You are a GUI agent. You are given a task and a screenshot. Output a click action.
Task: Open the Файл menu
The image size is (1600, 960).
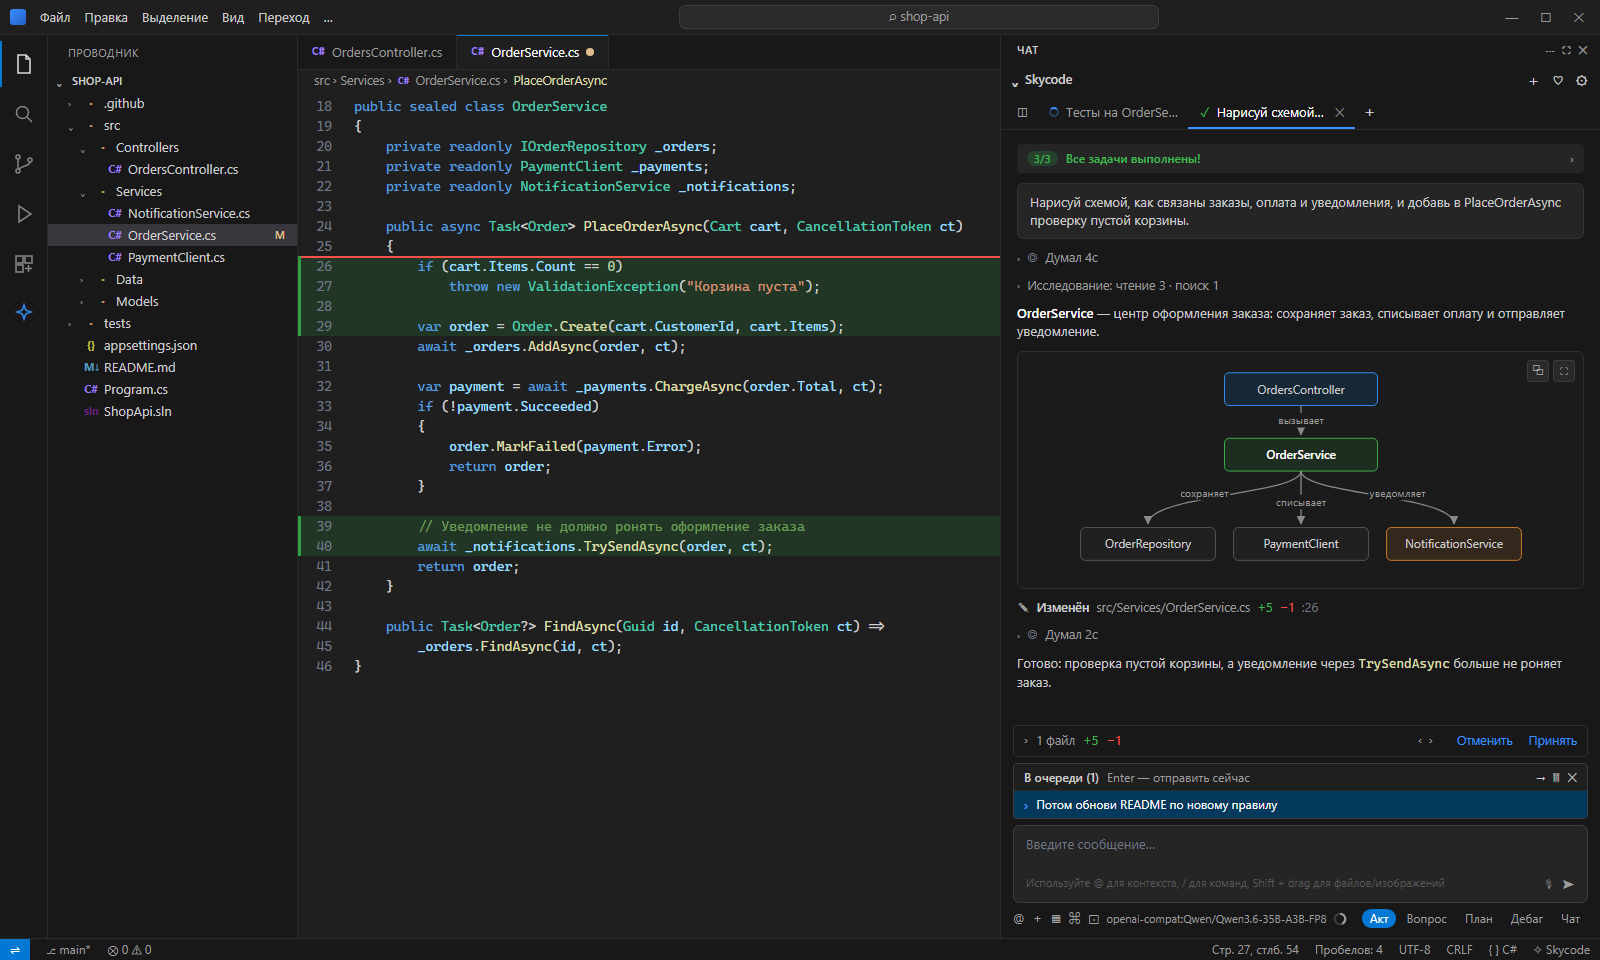[55, 18]
